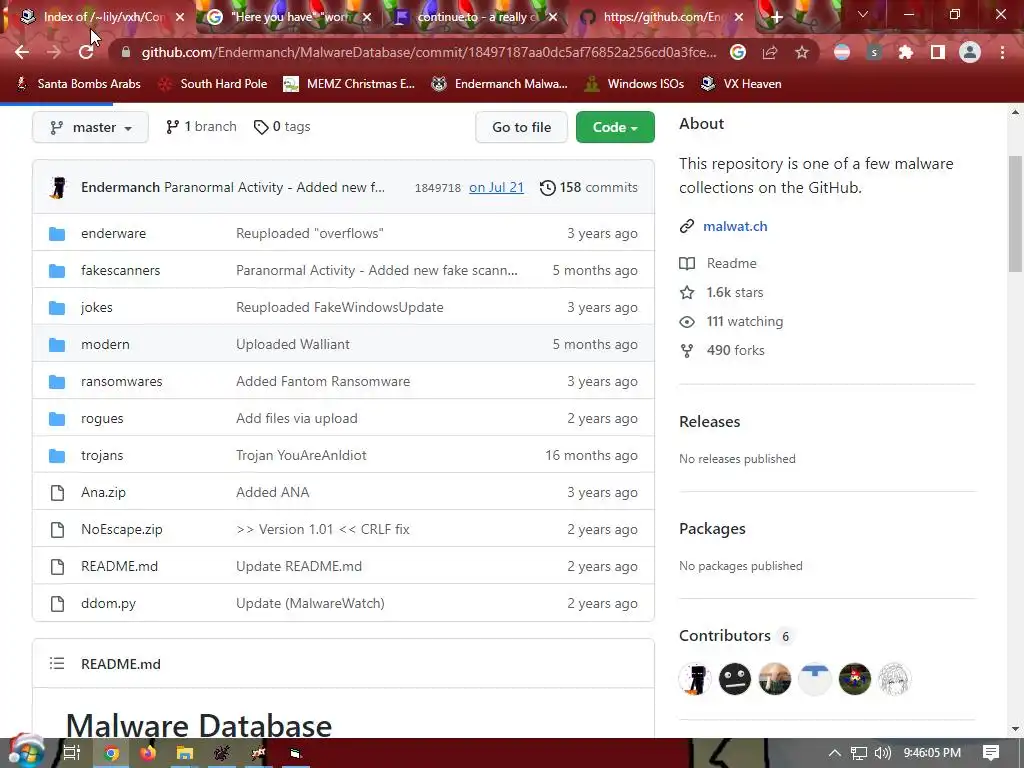1024x768 pixels.
Task: Open the Santa Bombs Arabs bookmark
Action: pyautogui.click(x=79, y=84)
